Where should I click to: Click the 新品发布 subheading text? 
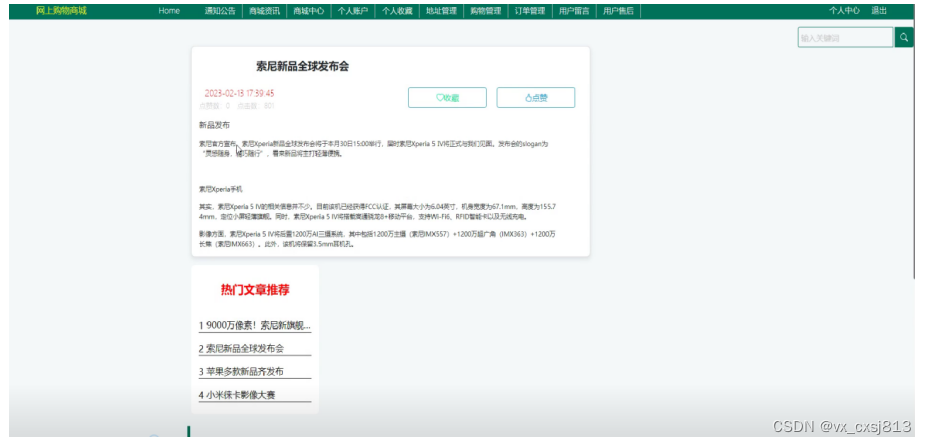coord(214,125)
